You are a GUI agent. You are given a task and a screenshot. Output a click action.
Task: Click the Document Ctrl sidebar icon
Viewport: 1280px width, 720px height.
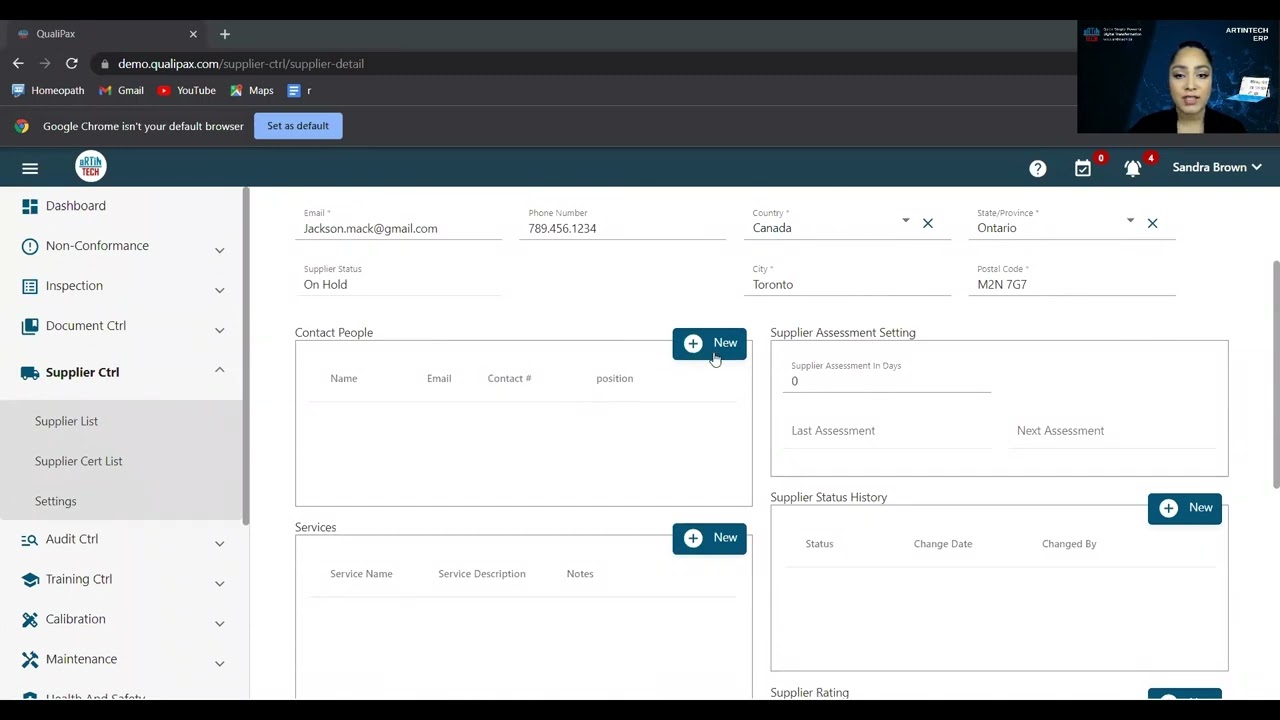pyautogui.click(x=30, y=326)
